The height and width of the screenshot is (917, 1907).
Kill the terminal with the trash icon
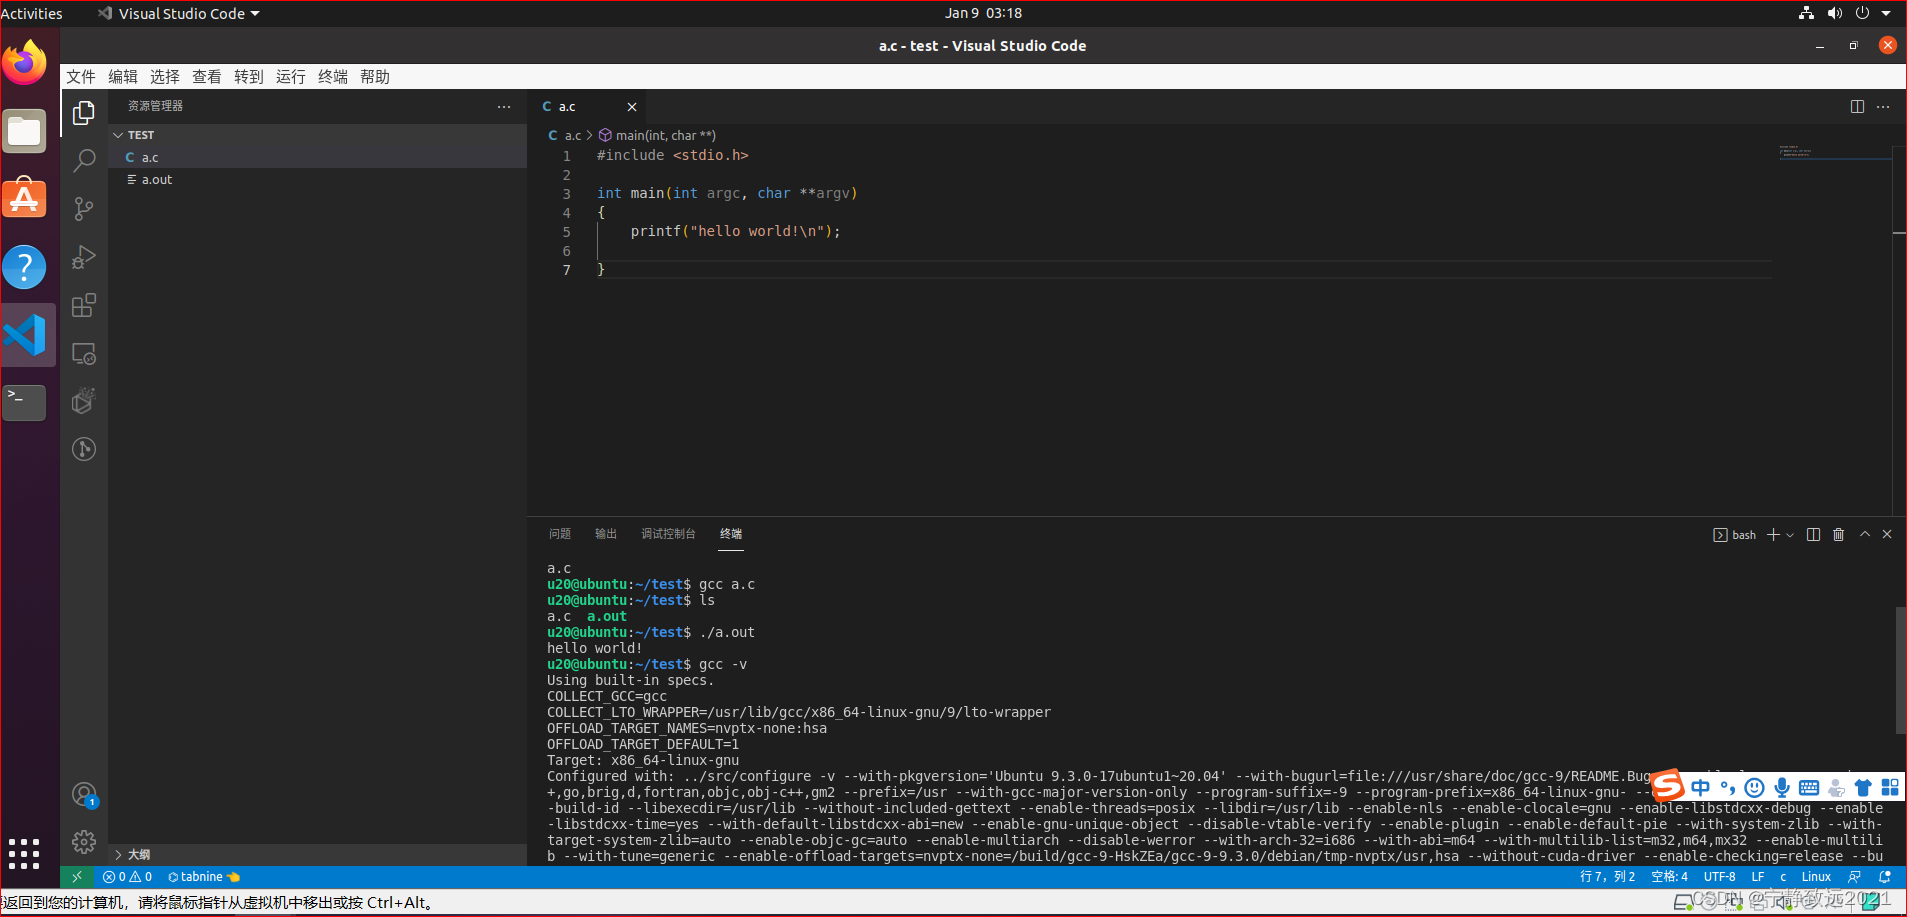pyautogui.click(x=1838, y=534)
